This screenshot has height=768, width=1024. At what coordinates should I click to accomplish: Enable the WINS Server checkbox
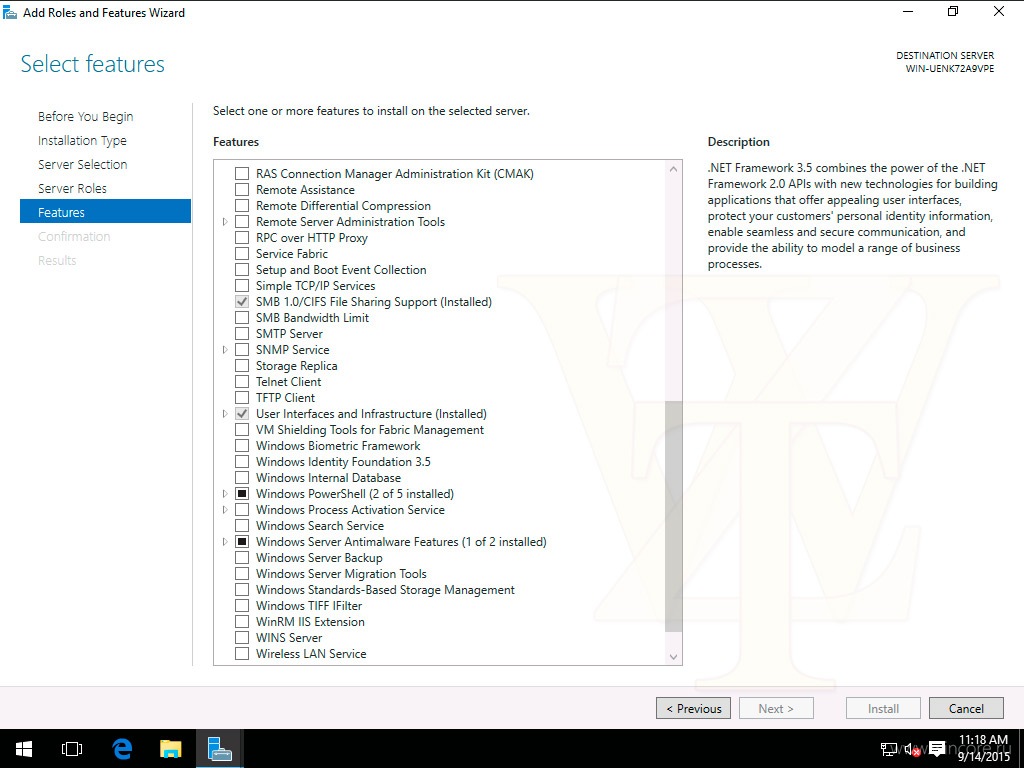242,638
